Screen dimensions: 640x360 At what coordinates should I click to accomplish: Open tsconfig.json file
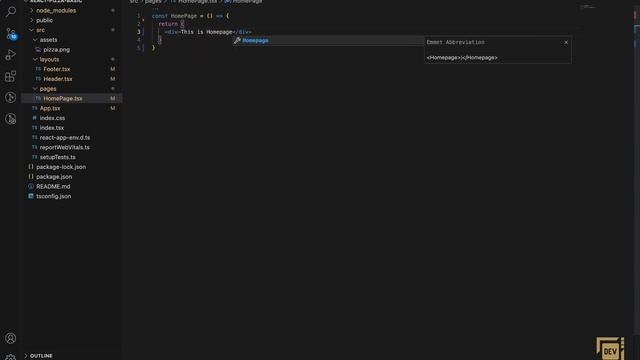53,197
